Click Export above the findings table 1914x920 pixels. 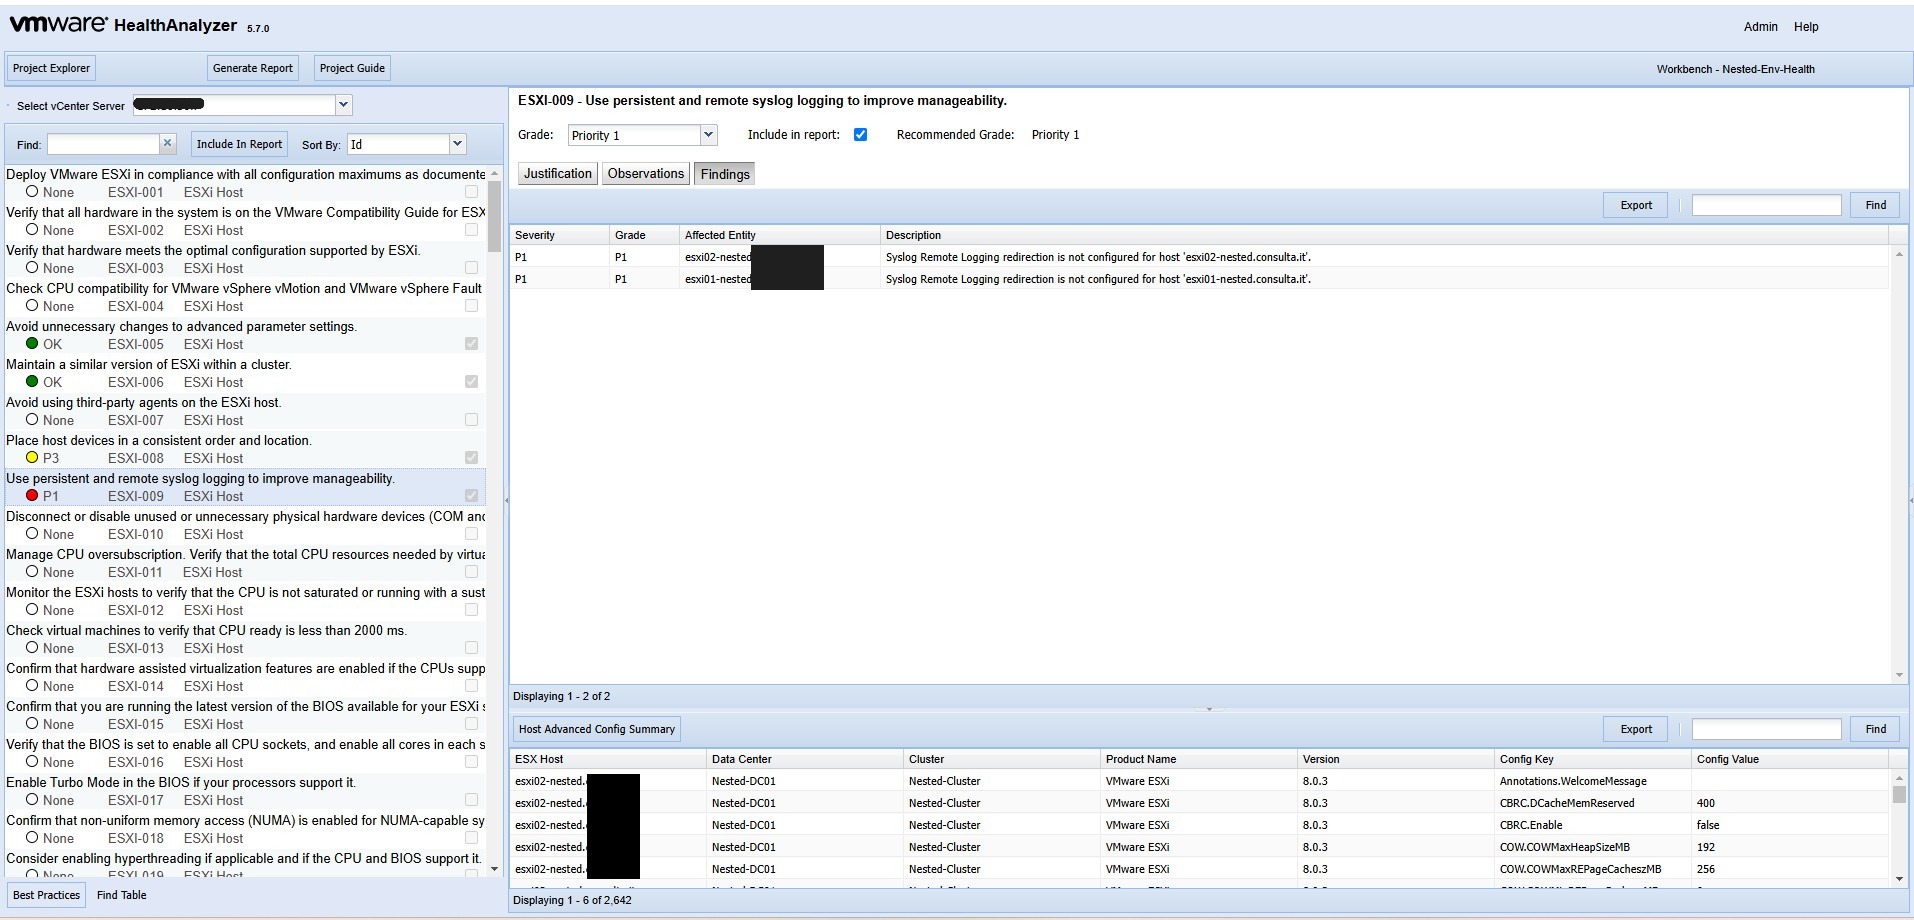point(1636,205)
